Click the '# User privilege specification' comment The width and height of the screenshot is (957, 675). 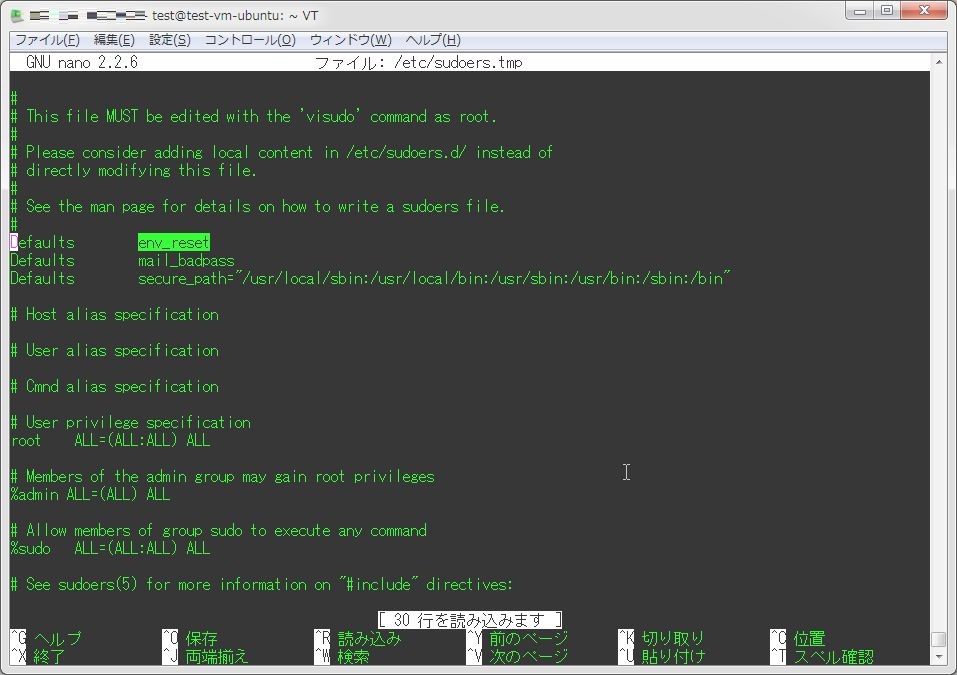[131, 422]
